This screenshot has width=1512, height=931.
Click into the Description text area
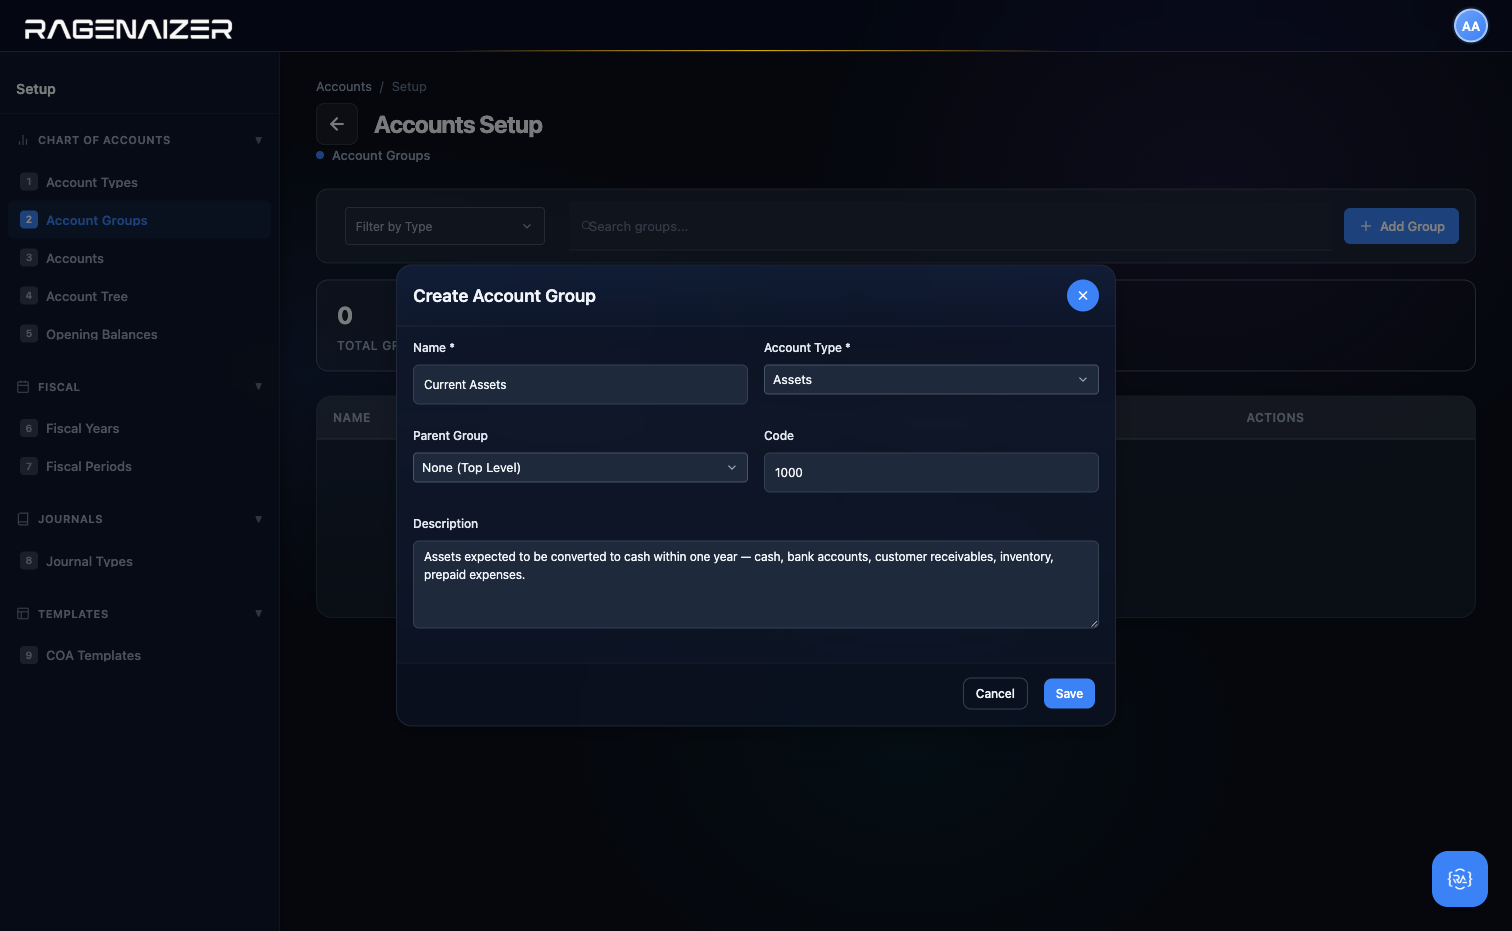pos(756,584)
